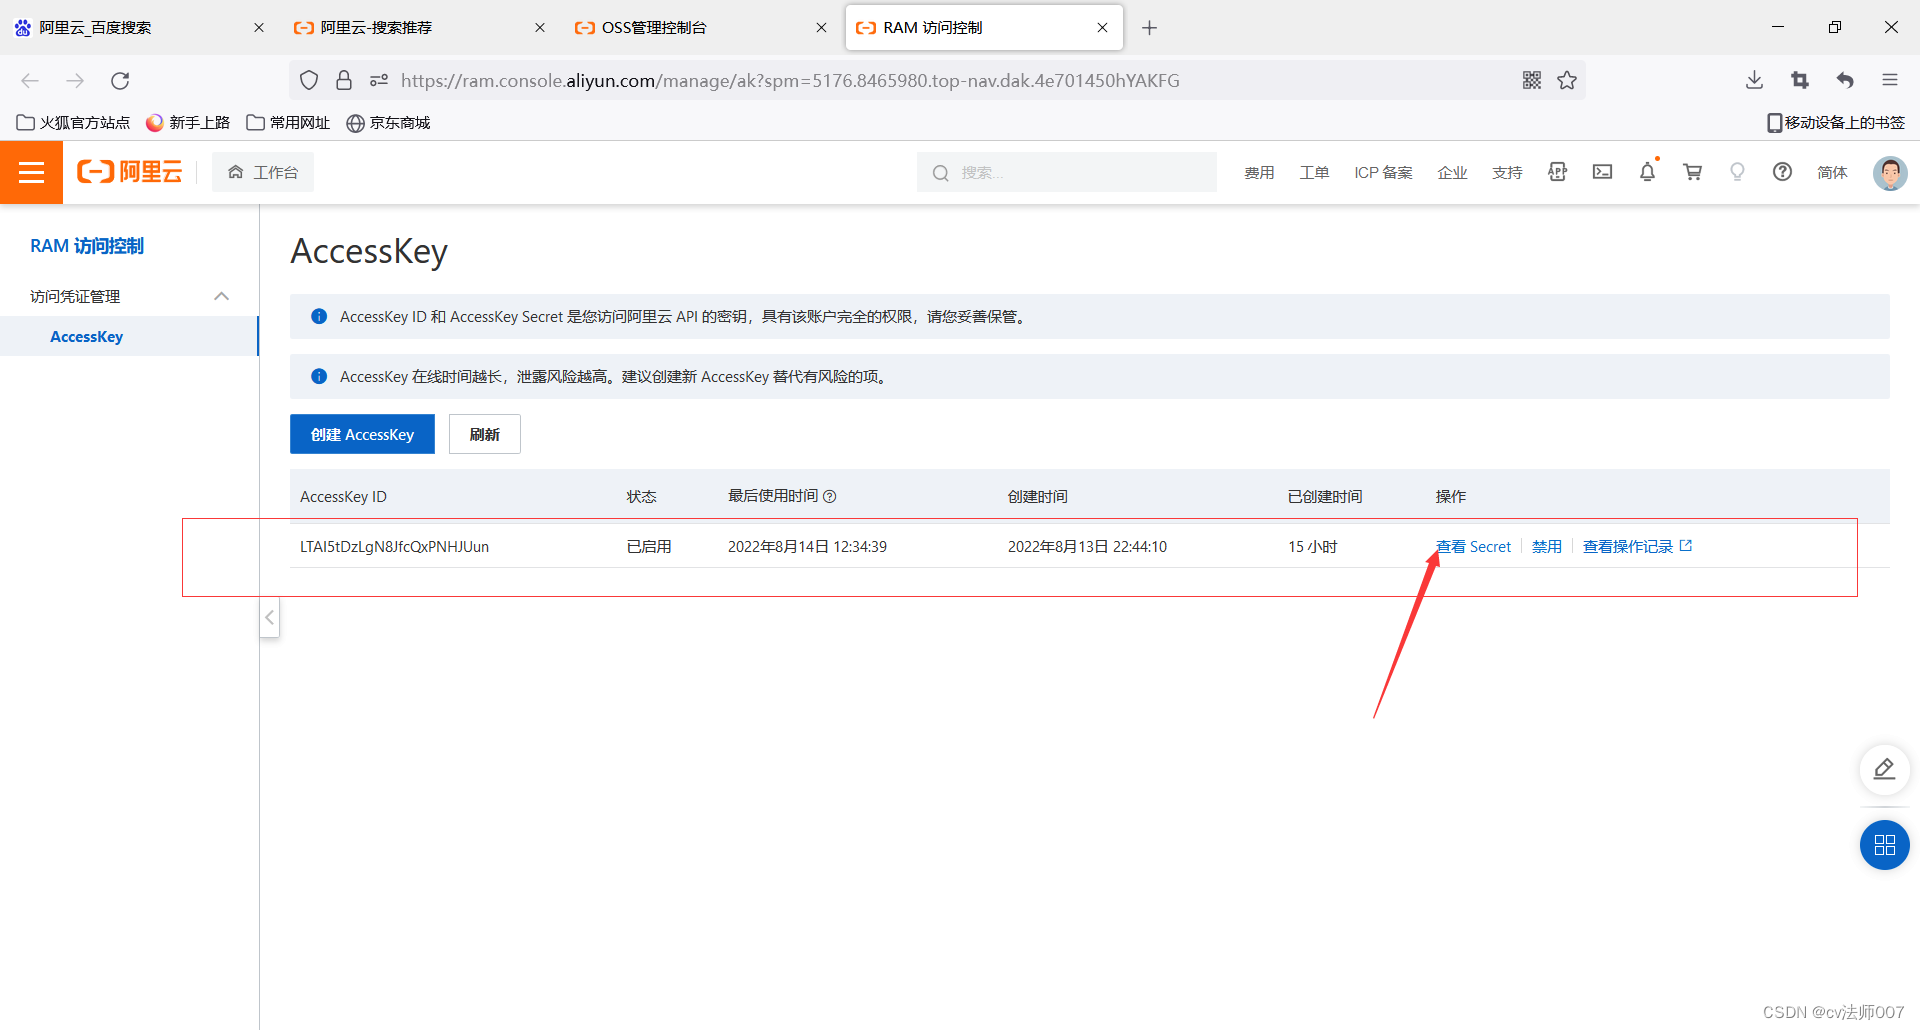Image resolution: width=1920 pixels, height=1030 pixels.
Task: Bookmark this page with star
Action: [x=1567, y=80]
